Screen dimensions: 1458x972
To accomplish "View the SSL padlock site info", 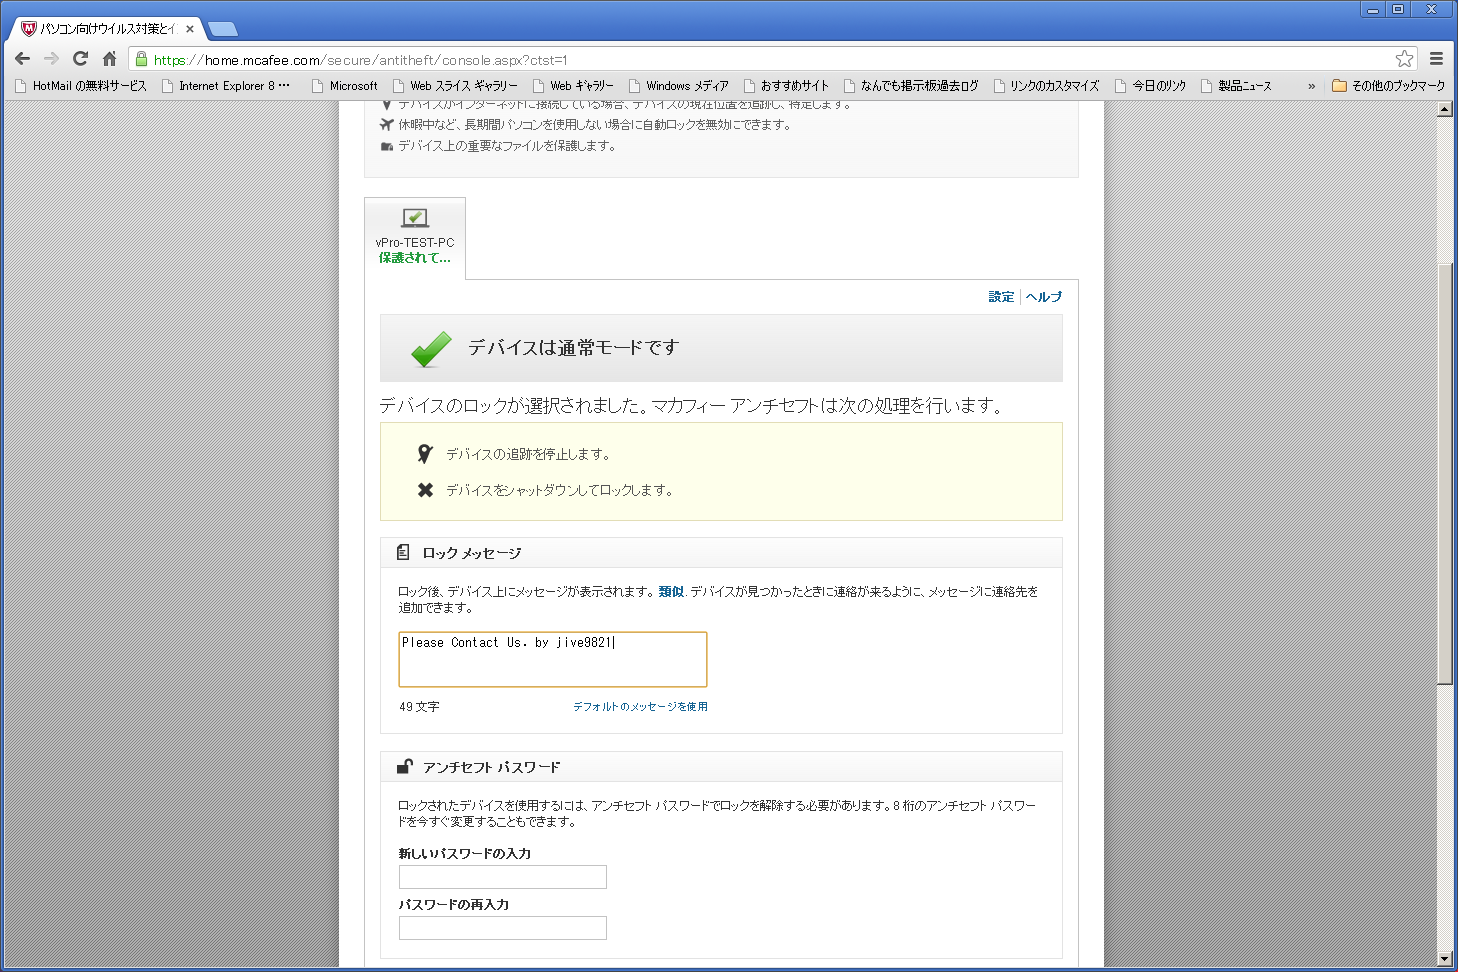I will coord(142,59).
